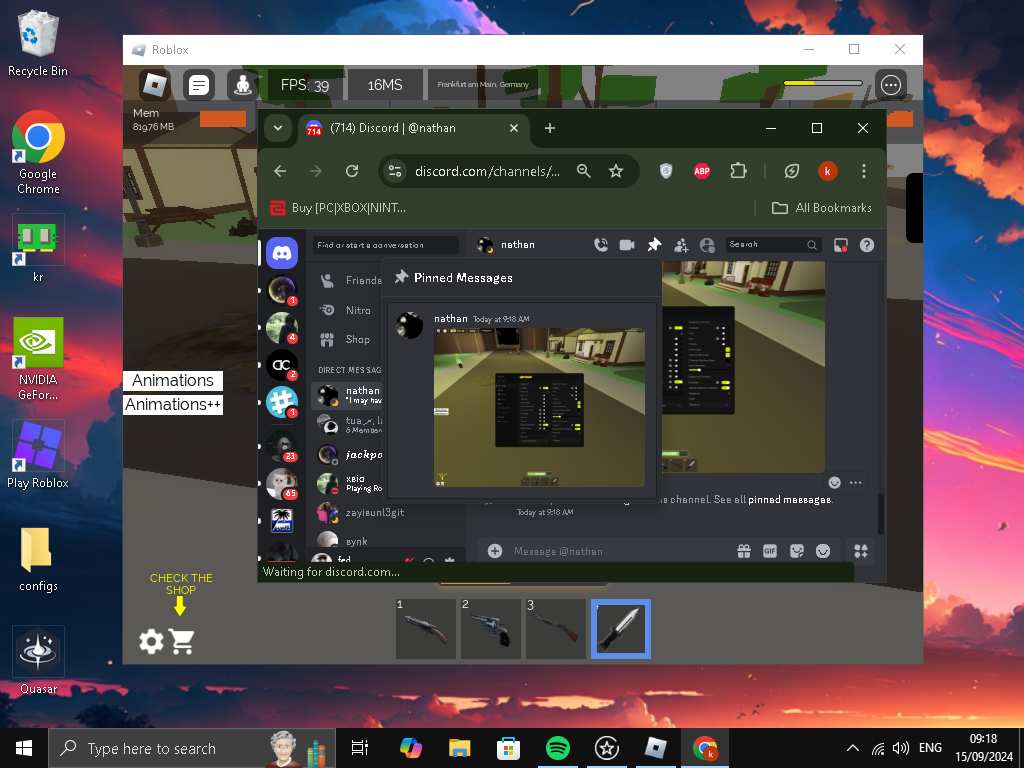Open Chrome zoom magnifier icon in address bar
The width and height of the screenshot is (1024, 768).
[x=584, y=171]
